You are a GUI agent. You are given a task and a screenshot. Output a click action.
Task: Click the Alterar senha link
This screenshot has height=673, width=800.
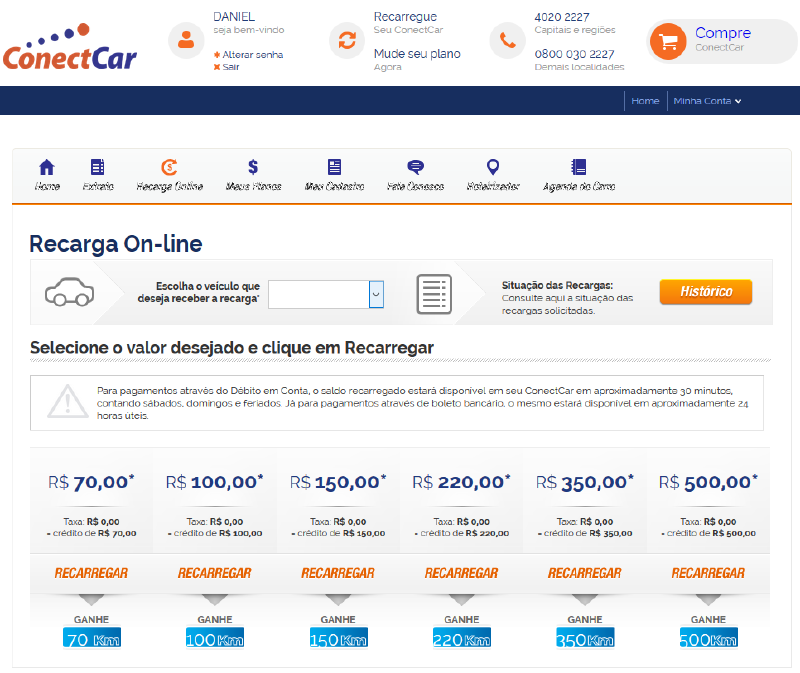253,55
